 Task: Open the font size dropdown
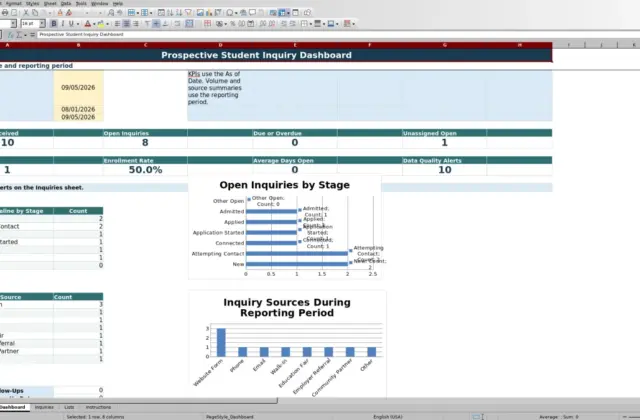pyautogui.click(x=42, y=24)
